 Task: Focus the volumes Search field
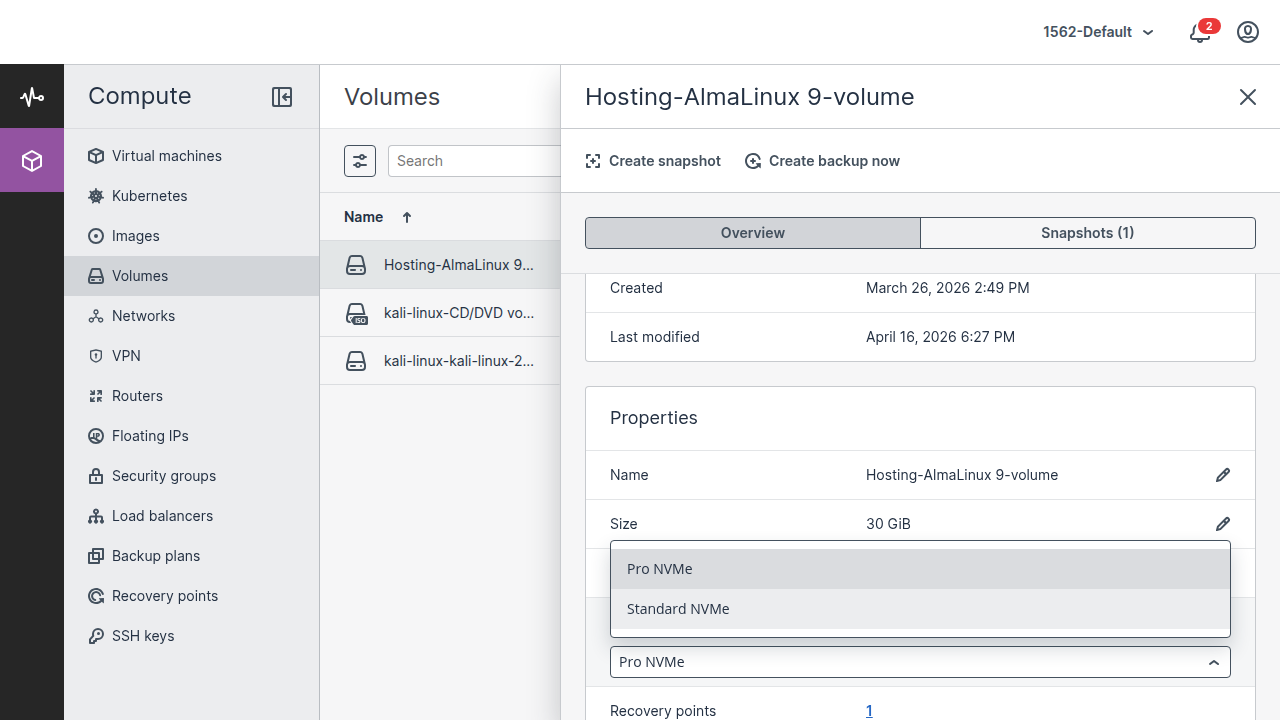(x=474, y=161)
